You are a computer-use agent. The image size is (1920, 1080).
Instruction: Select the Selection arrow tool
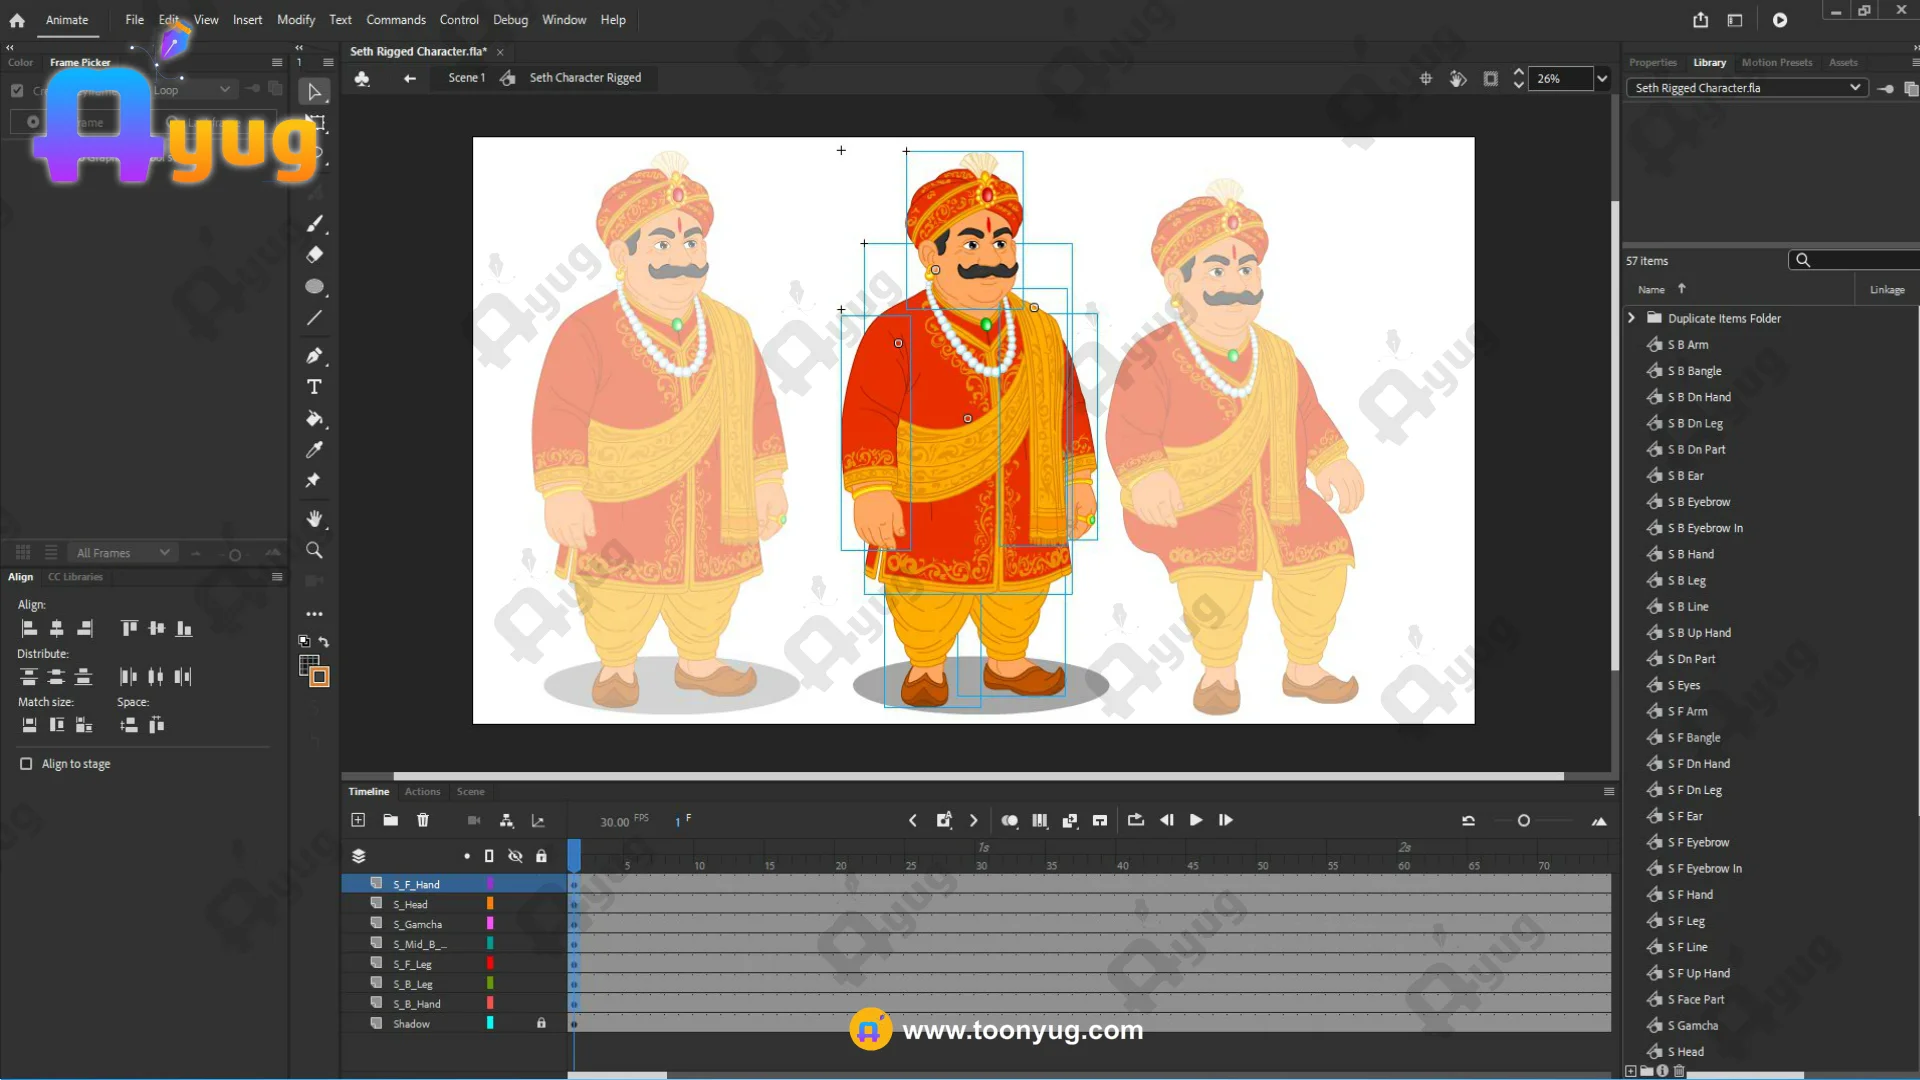pyautogui.click(x=314, y=92)
